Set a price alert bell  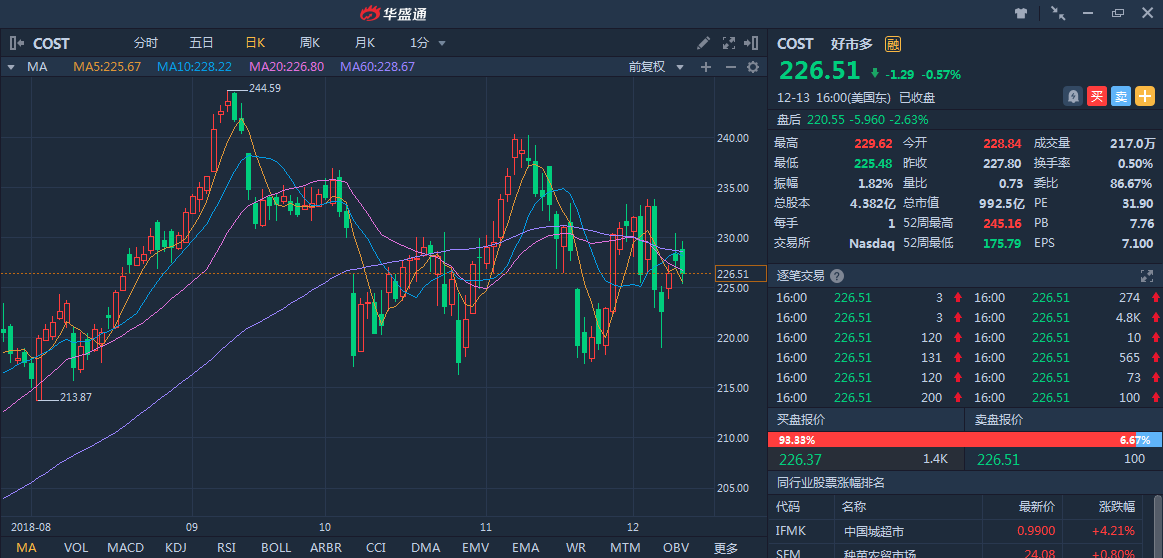pyautogui.click(x=1073, y=97)
